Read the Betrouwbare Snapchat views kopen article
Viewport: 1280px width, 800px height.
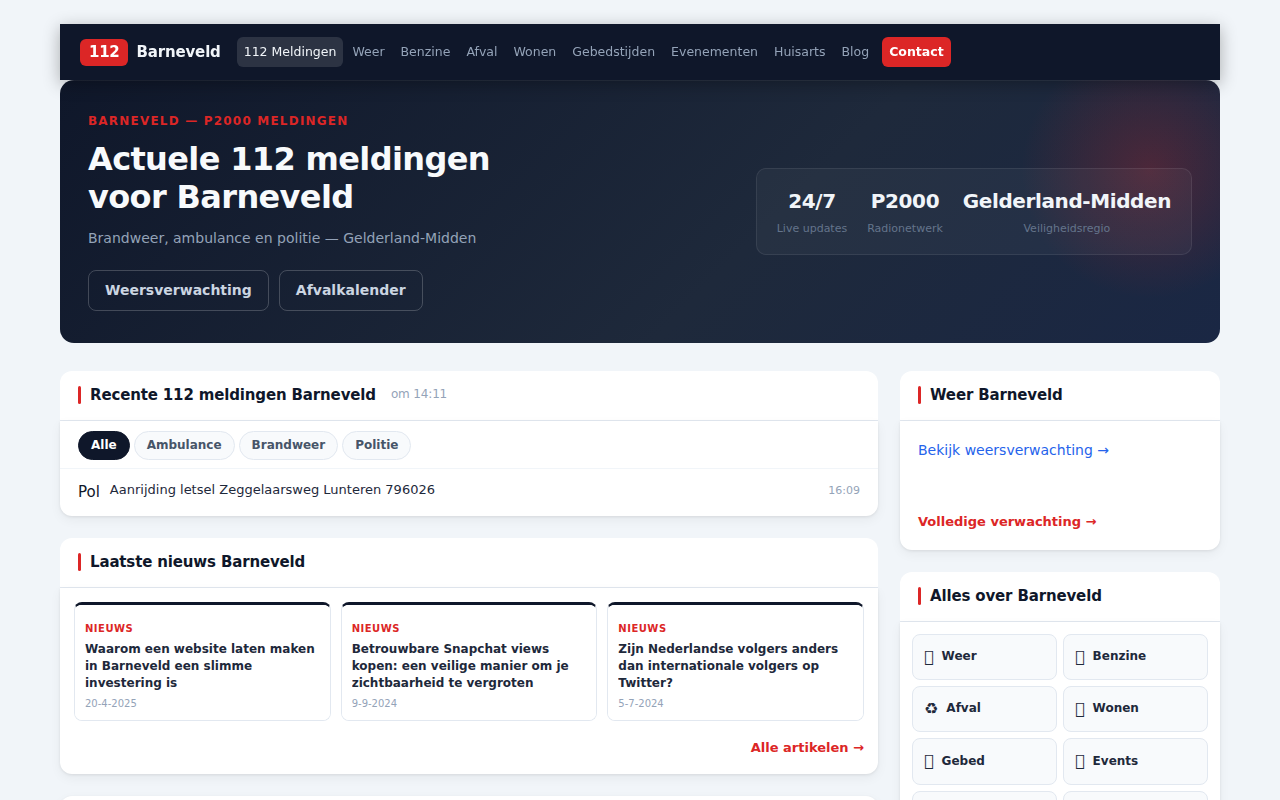469,661
